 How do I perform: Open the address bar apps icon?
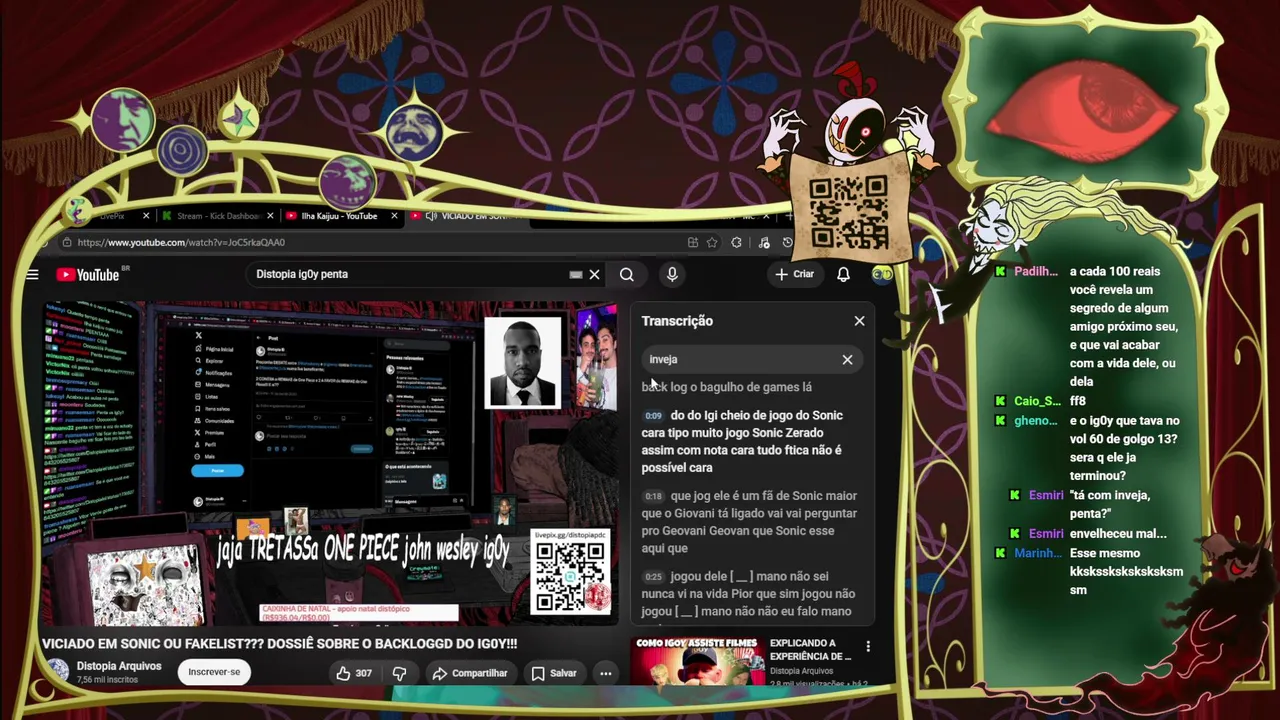coord(692,242)
